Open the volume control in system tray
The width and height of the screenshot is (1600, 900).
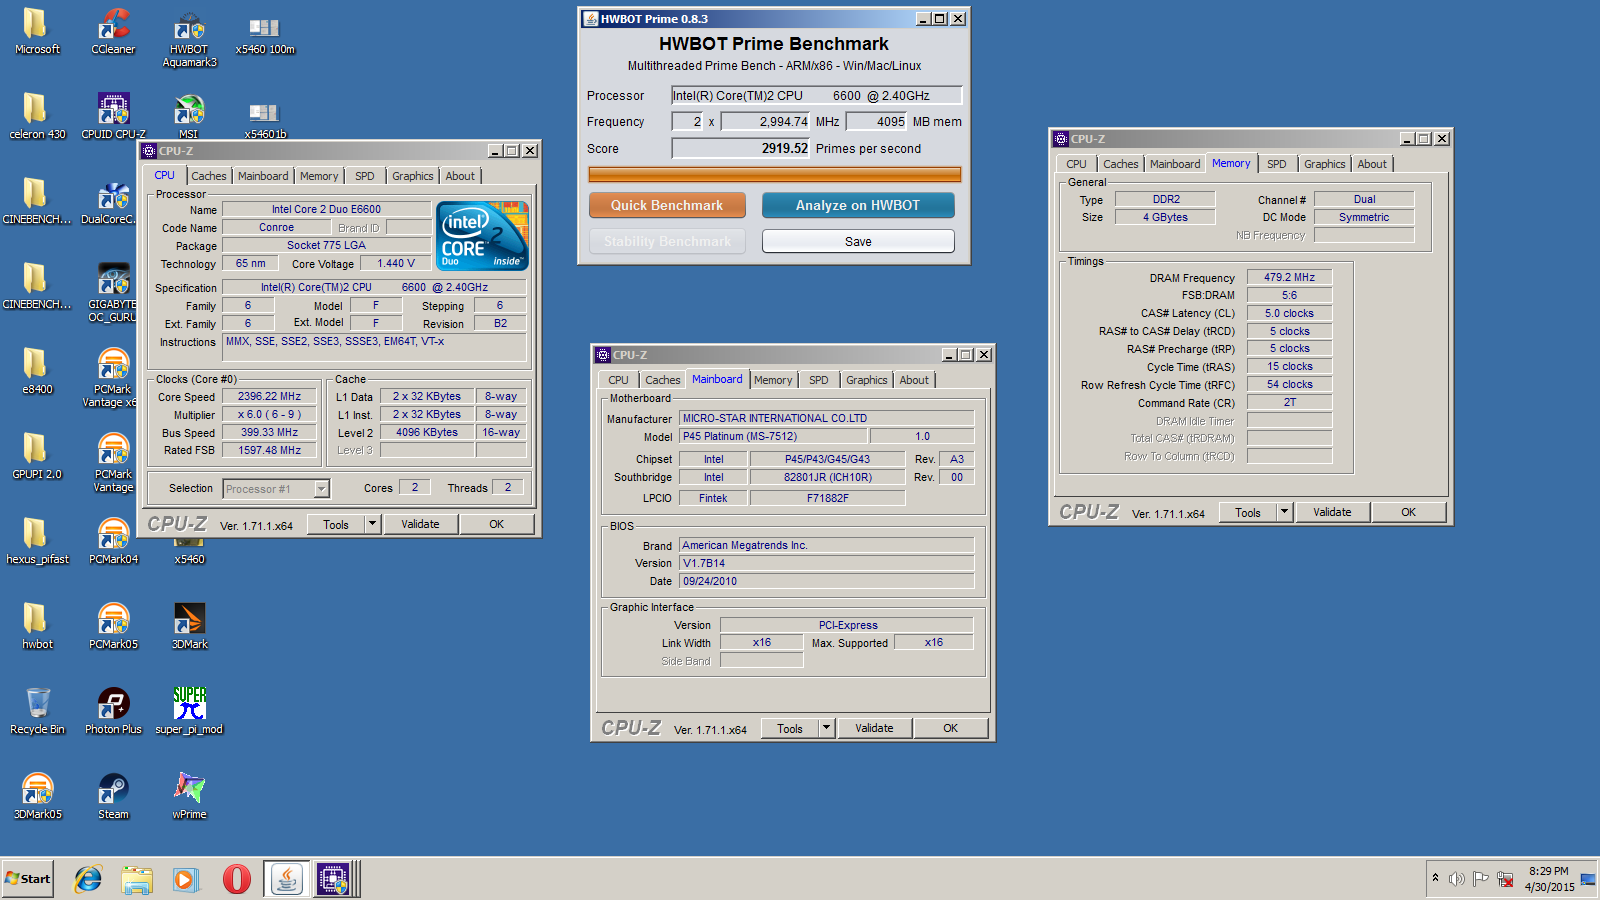[x=1456, y=879]
